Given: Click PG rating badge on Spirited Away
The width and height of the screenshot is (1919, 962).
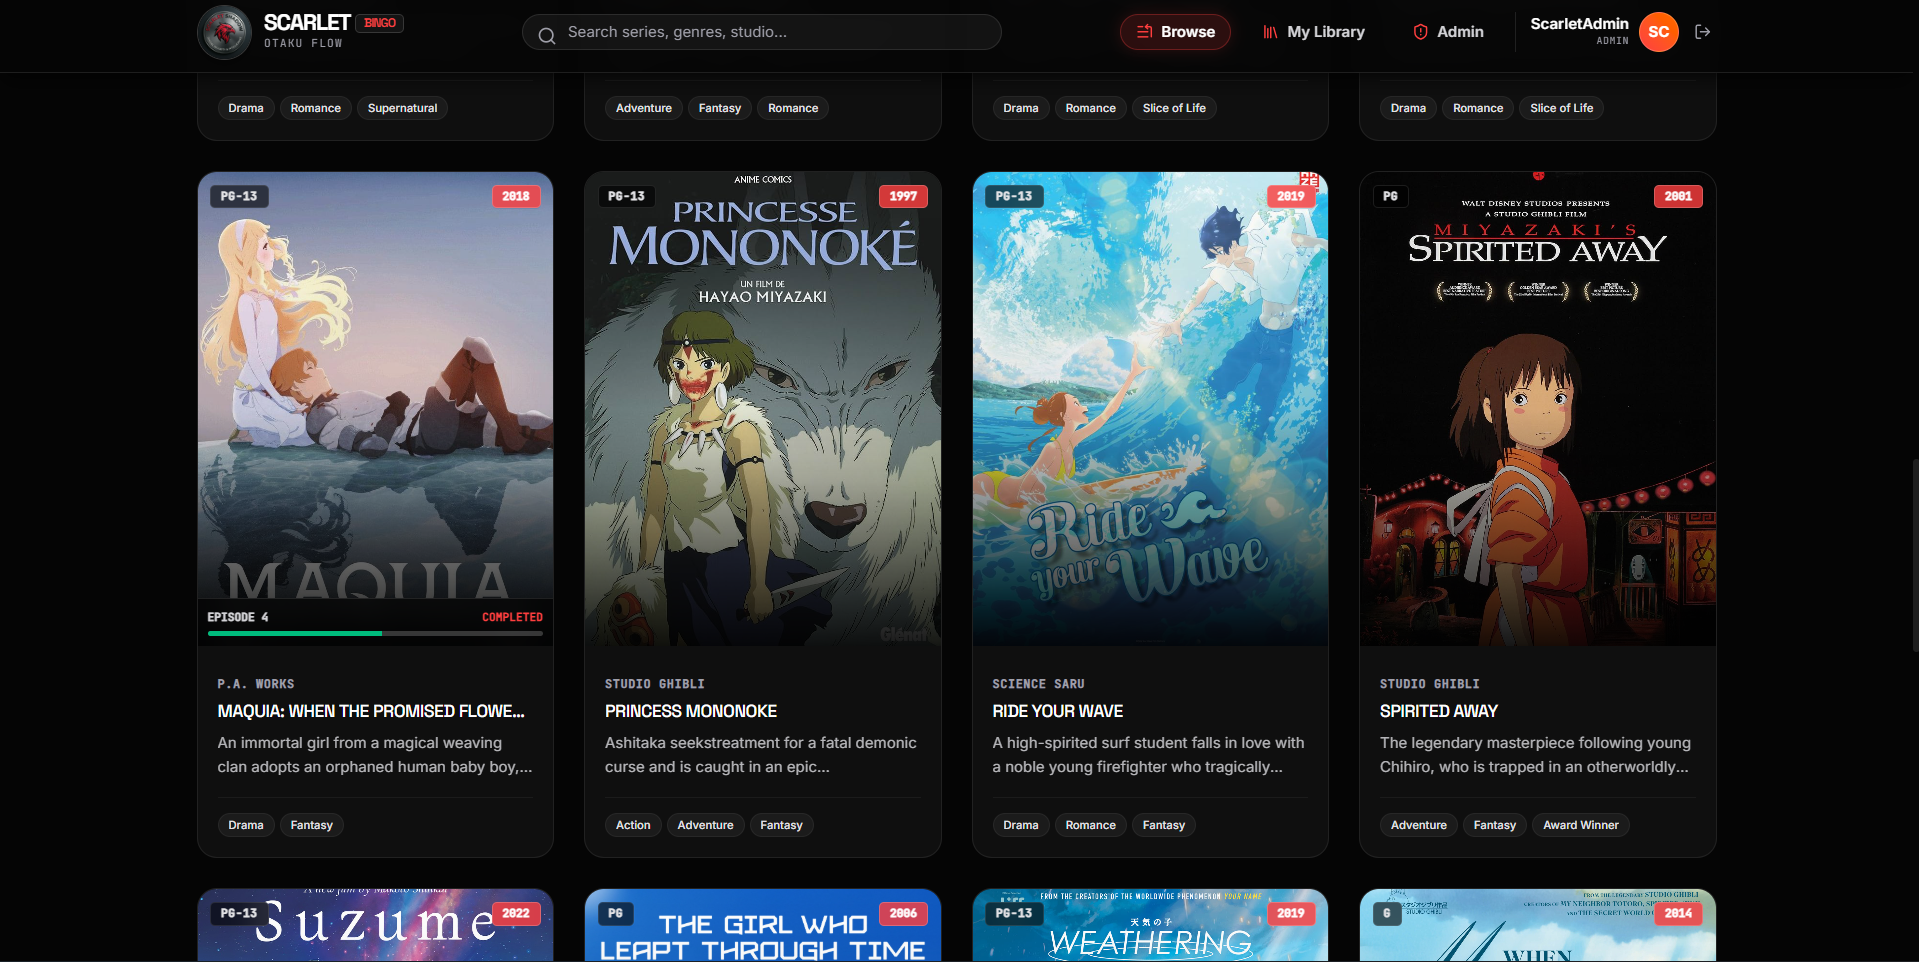Looking at the screenshot, I should tap(1390, 196).
